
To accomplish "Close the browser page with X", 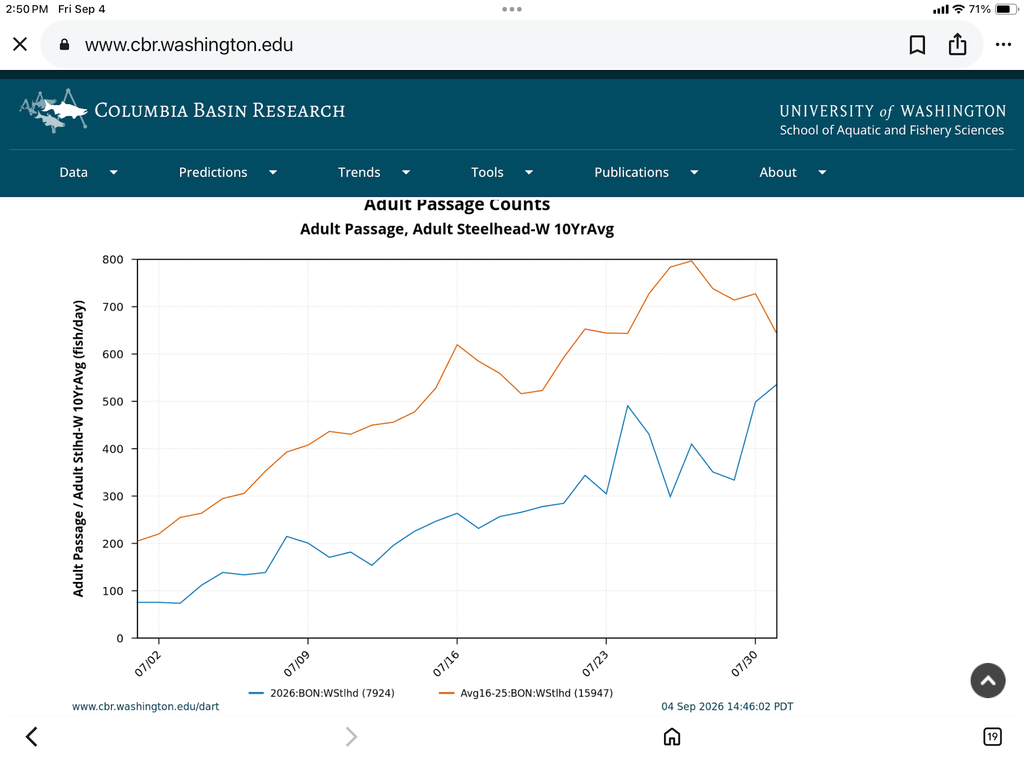I will (20, 44).
